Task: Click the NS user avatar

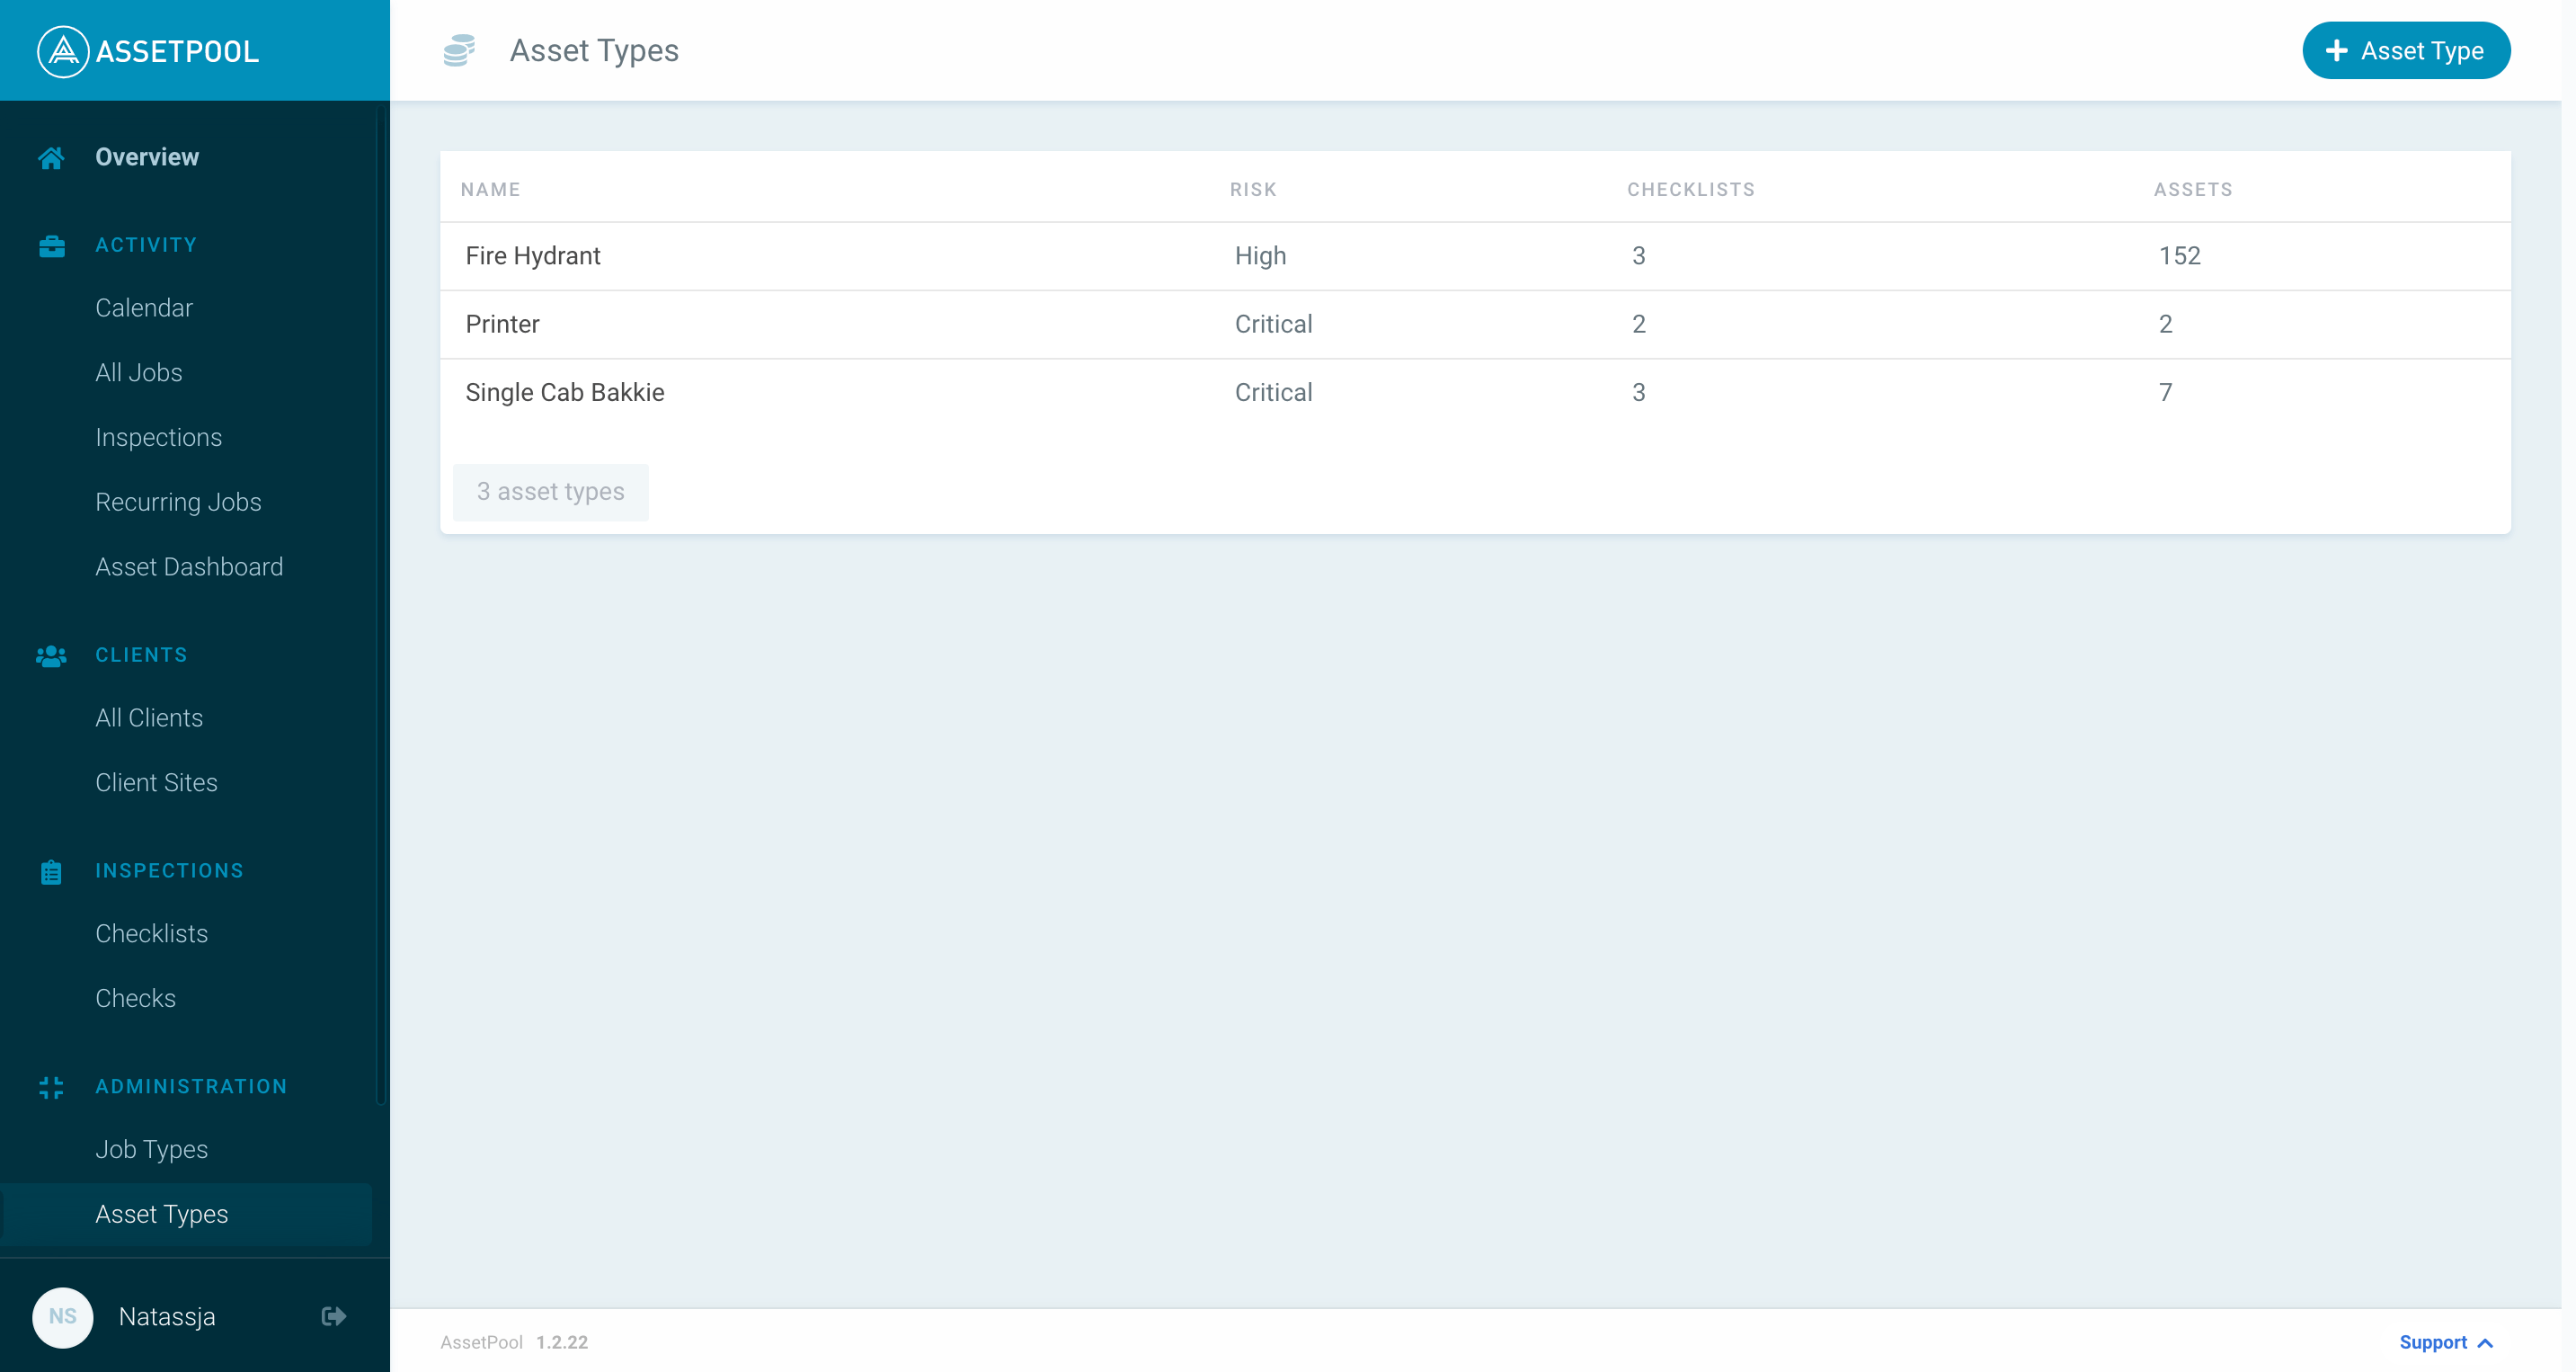Action: (63, 1317)
